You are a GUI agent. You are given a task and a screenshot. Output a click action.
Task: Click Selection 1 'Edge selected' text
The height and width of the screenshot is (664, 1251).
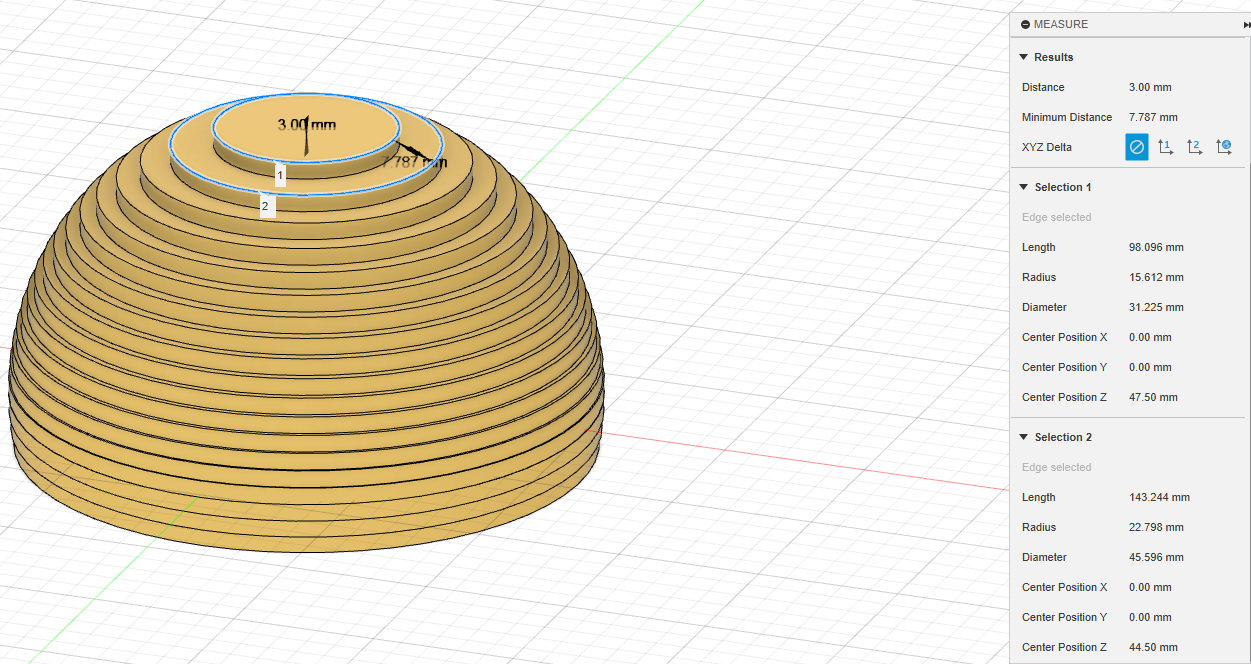(x=1056, y=217)
